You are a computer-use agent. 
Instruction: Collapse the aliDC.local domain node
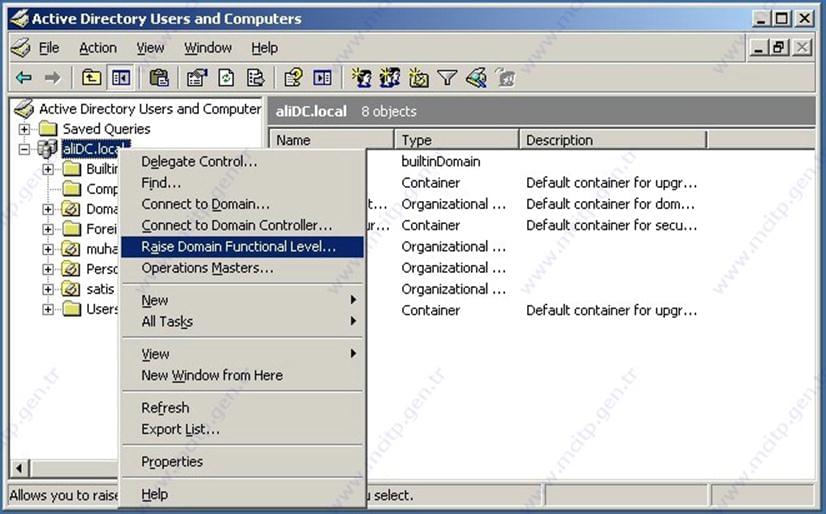point(24,150)
